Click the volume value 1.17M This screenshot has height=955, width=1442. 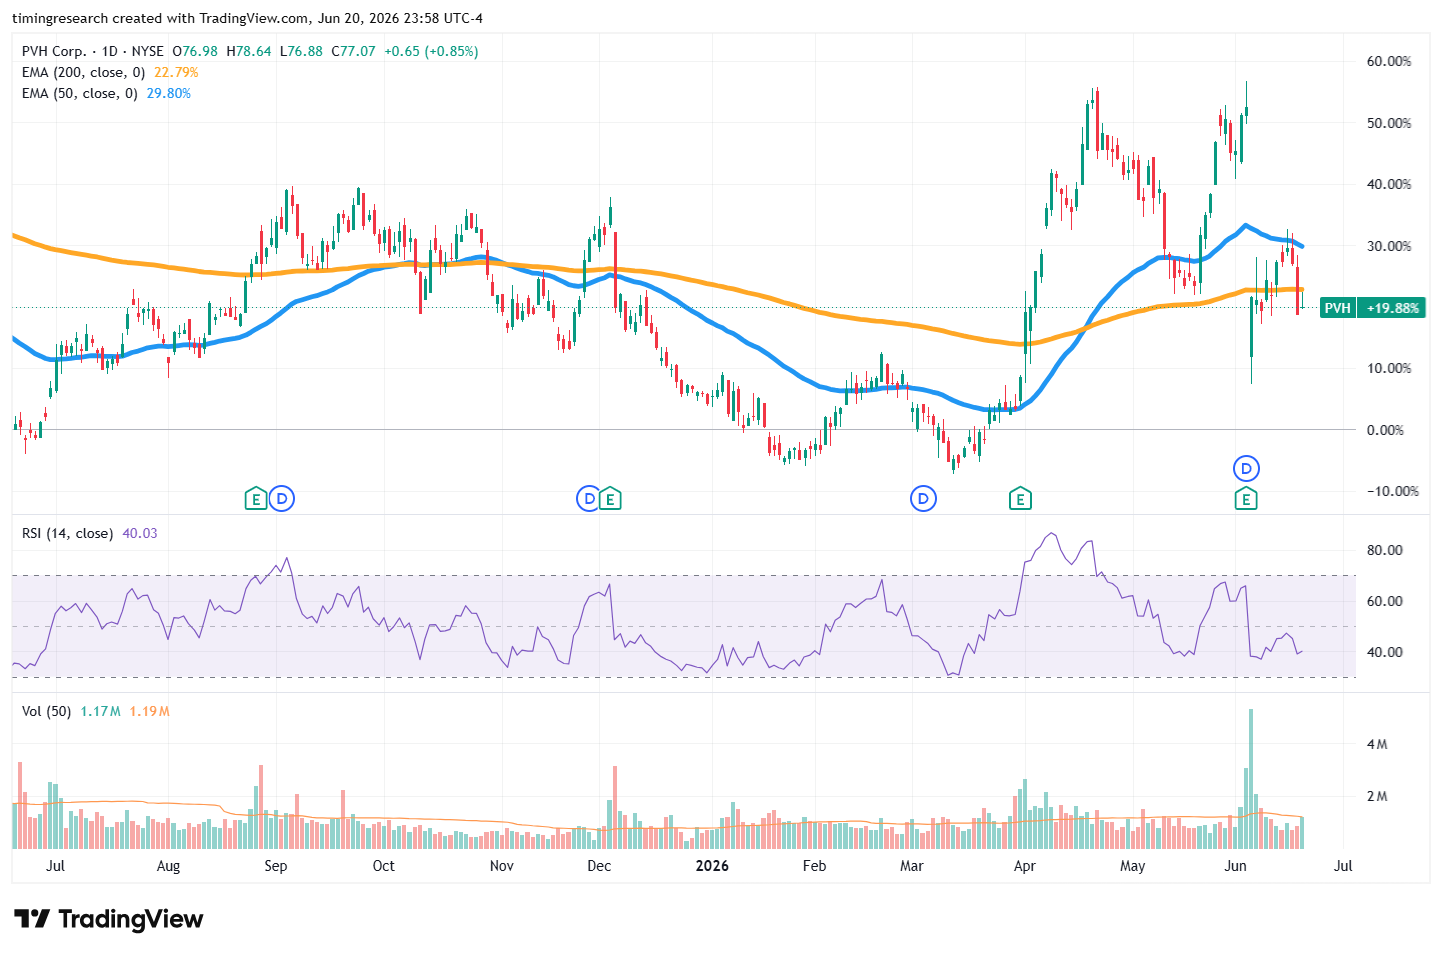pos(100,711)
